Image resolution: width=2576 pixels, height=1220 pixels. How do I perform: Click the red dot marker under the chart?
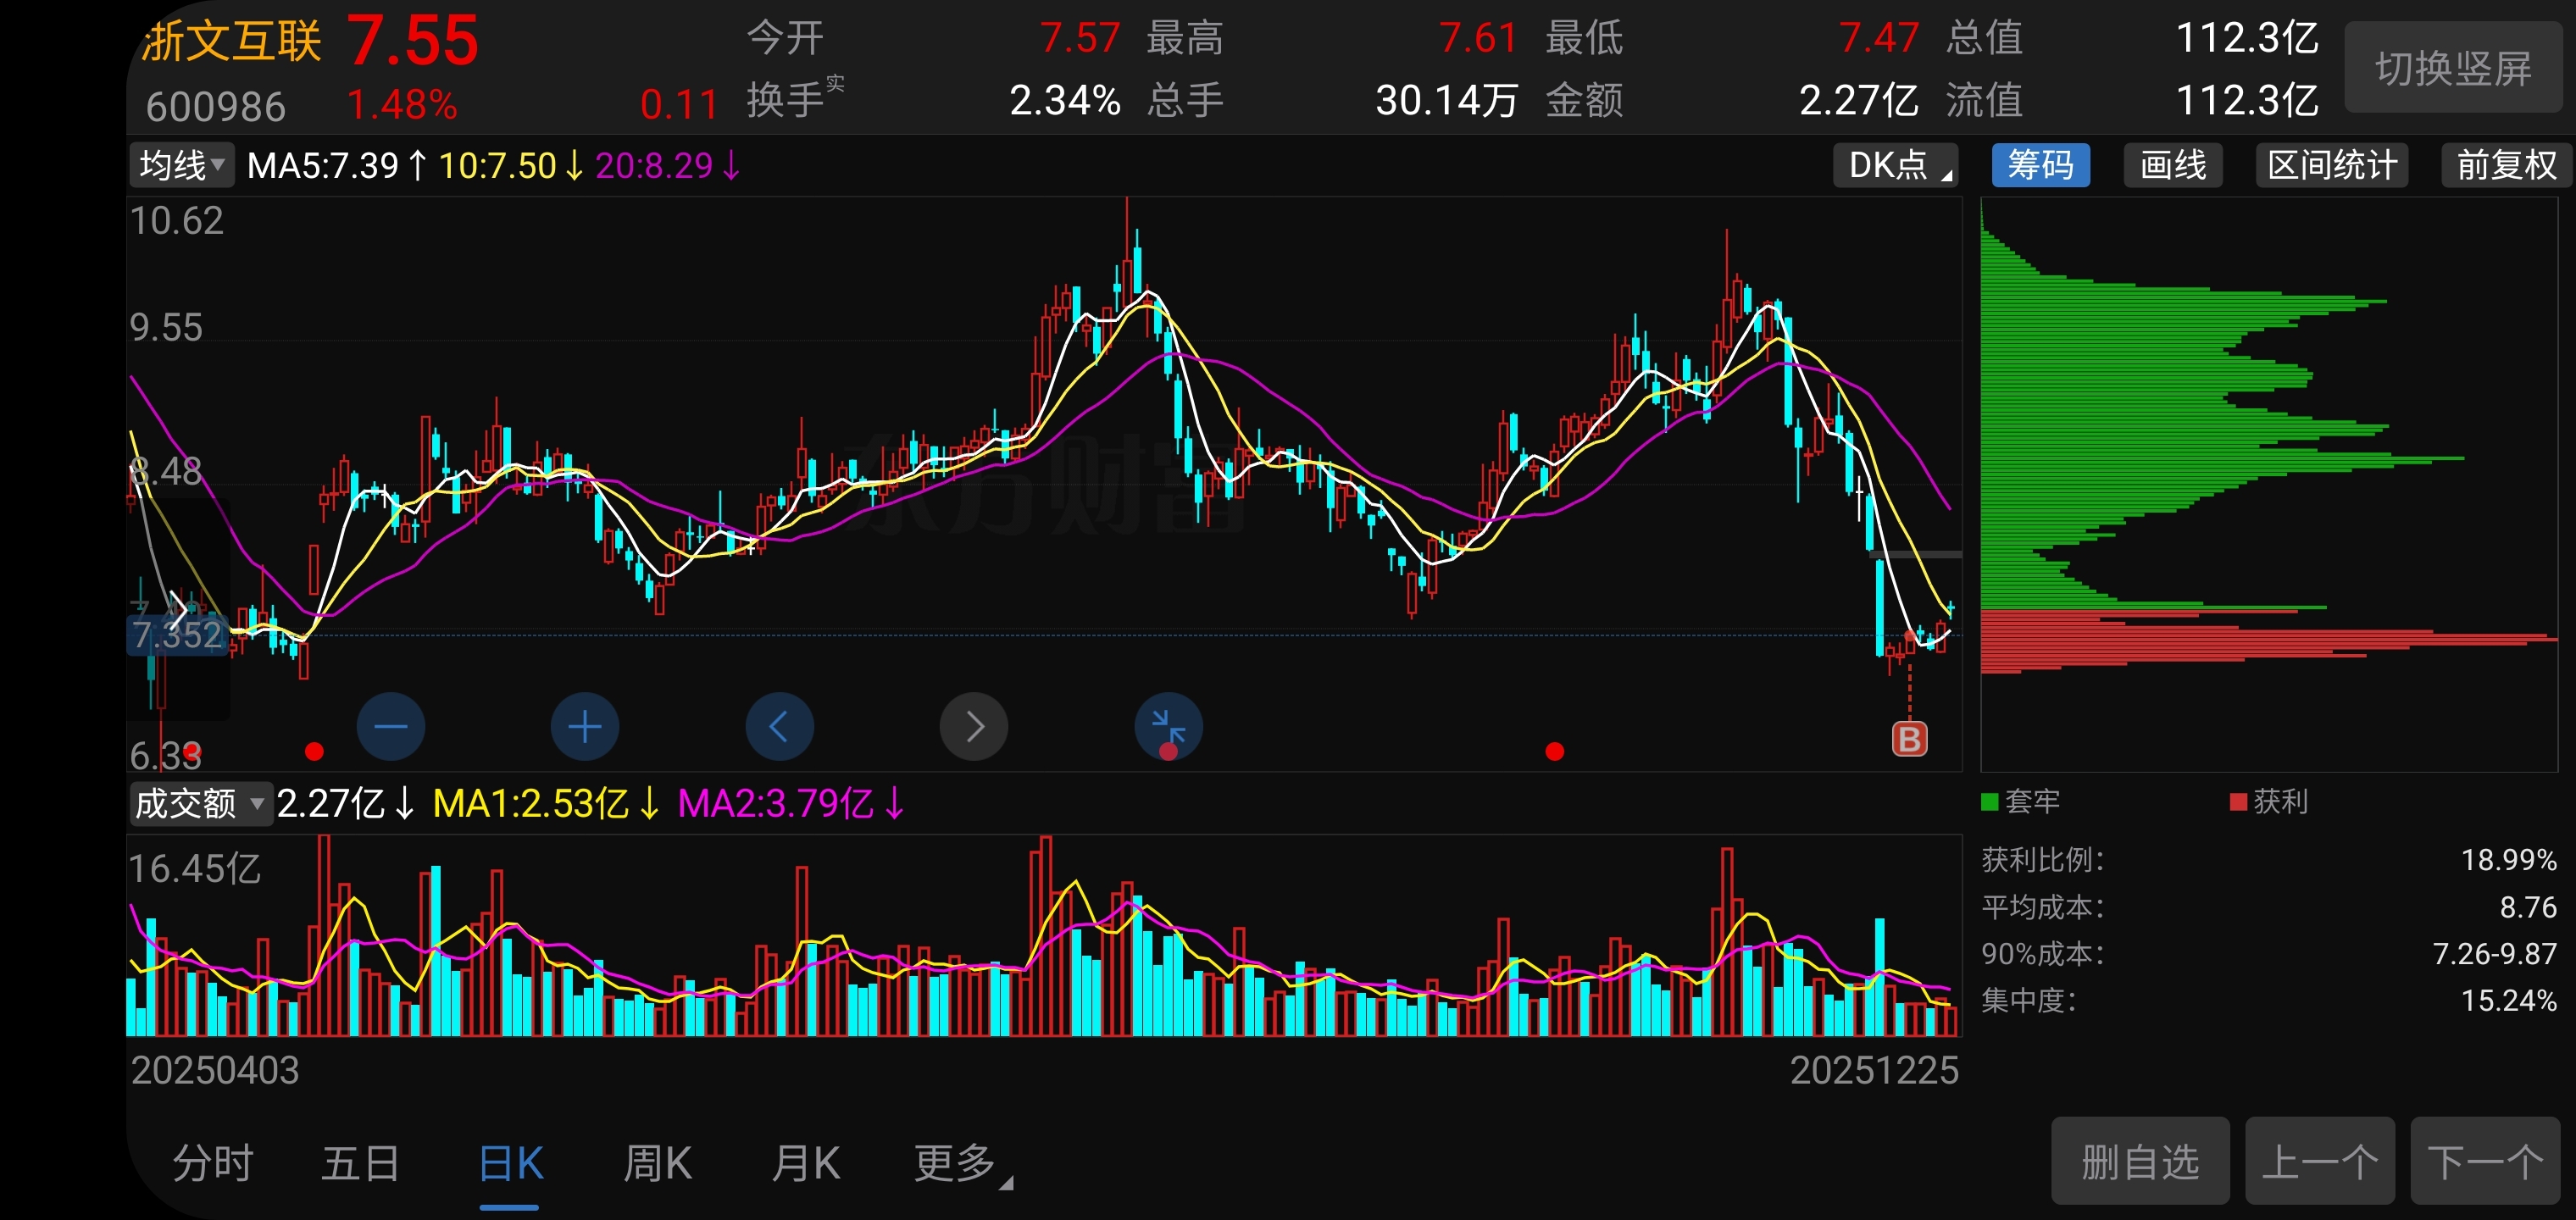click(x=1553, y=751)
